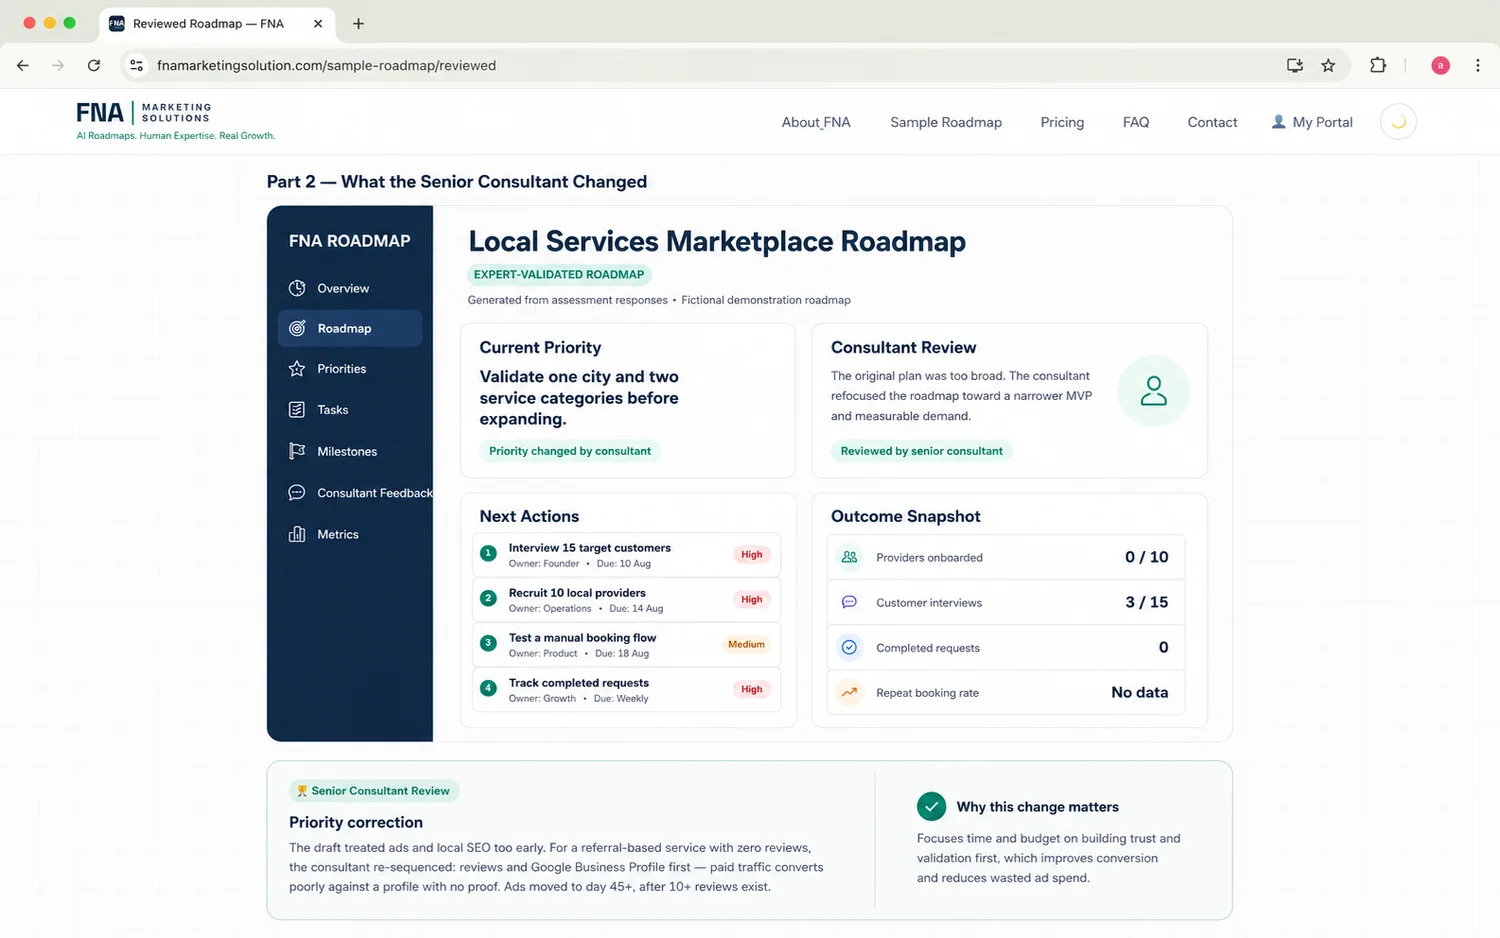Click the Roadmap target icon in sidebar
The height and width of the screenshot is (938, 1500).
click(297, 328)
